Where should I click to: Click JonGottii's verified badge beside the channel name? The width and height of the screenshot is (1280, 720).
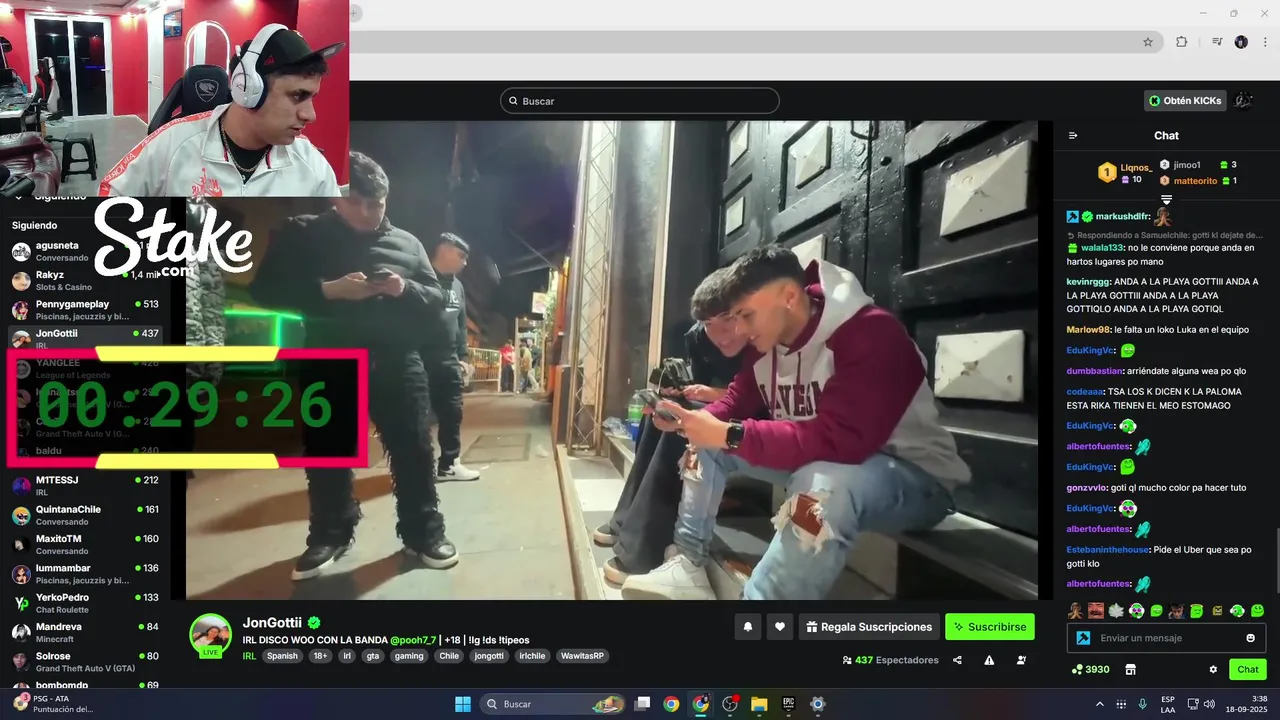[x=314, y=622]
